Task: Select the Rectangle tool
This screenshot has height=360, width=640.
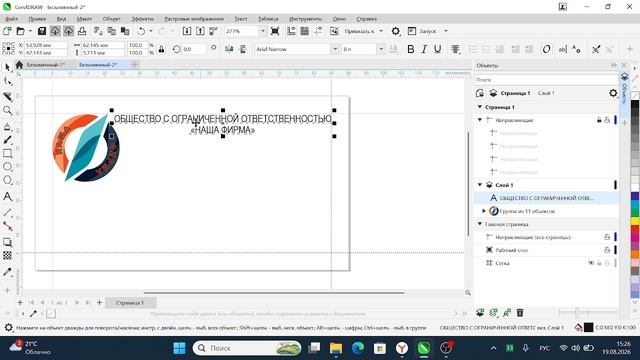Action: 7,153
